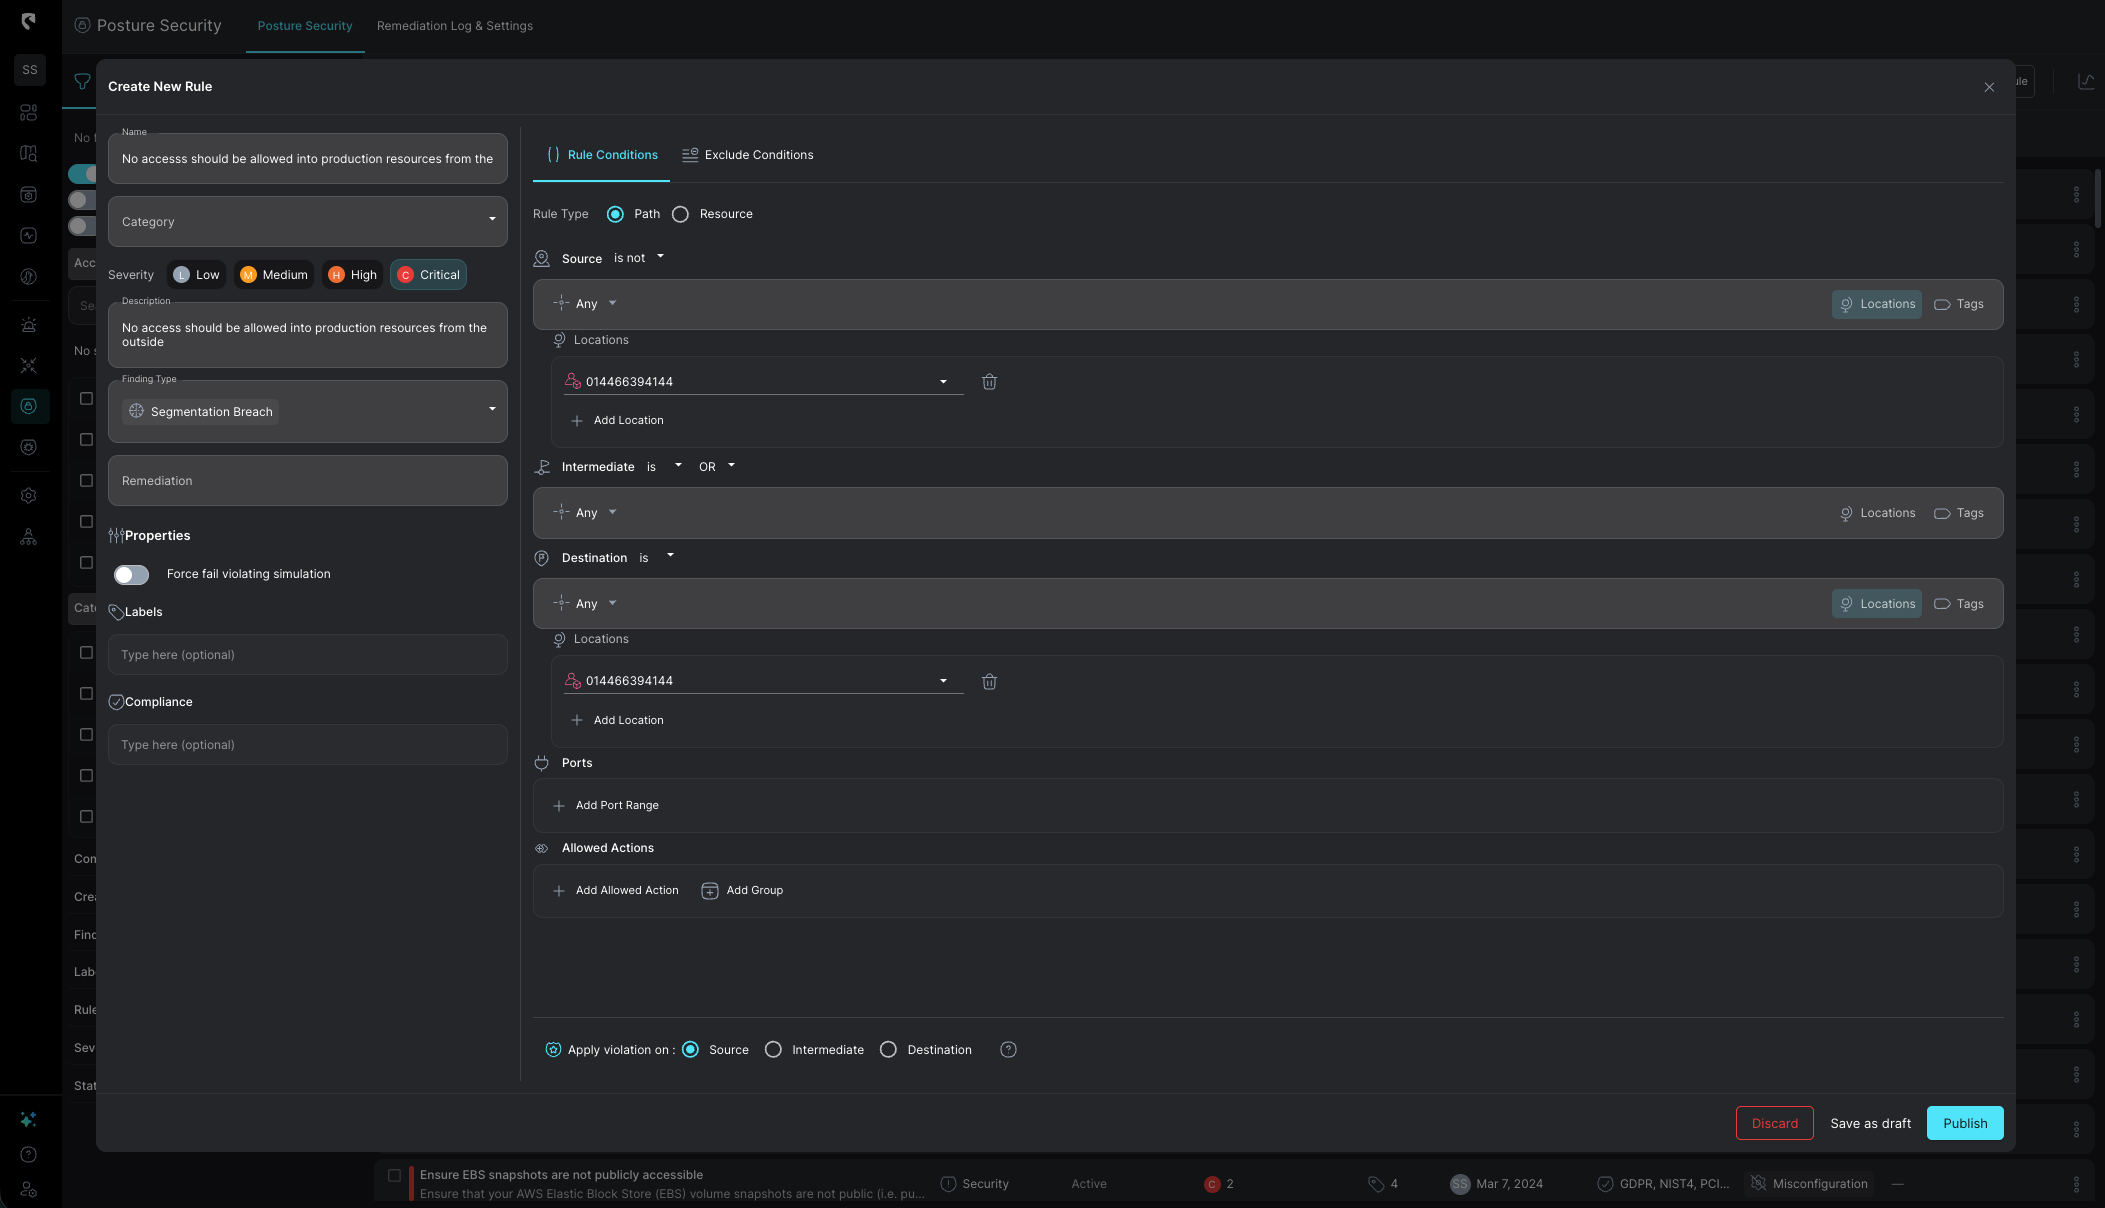The image size is (2105, 1208).
Task: Click the Discard button
Action: click(x=1774, y=1123)
